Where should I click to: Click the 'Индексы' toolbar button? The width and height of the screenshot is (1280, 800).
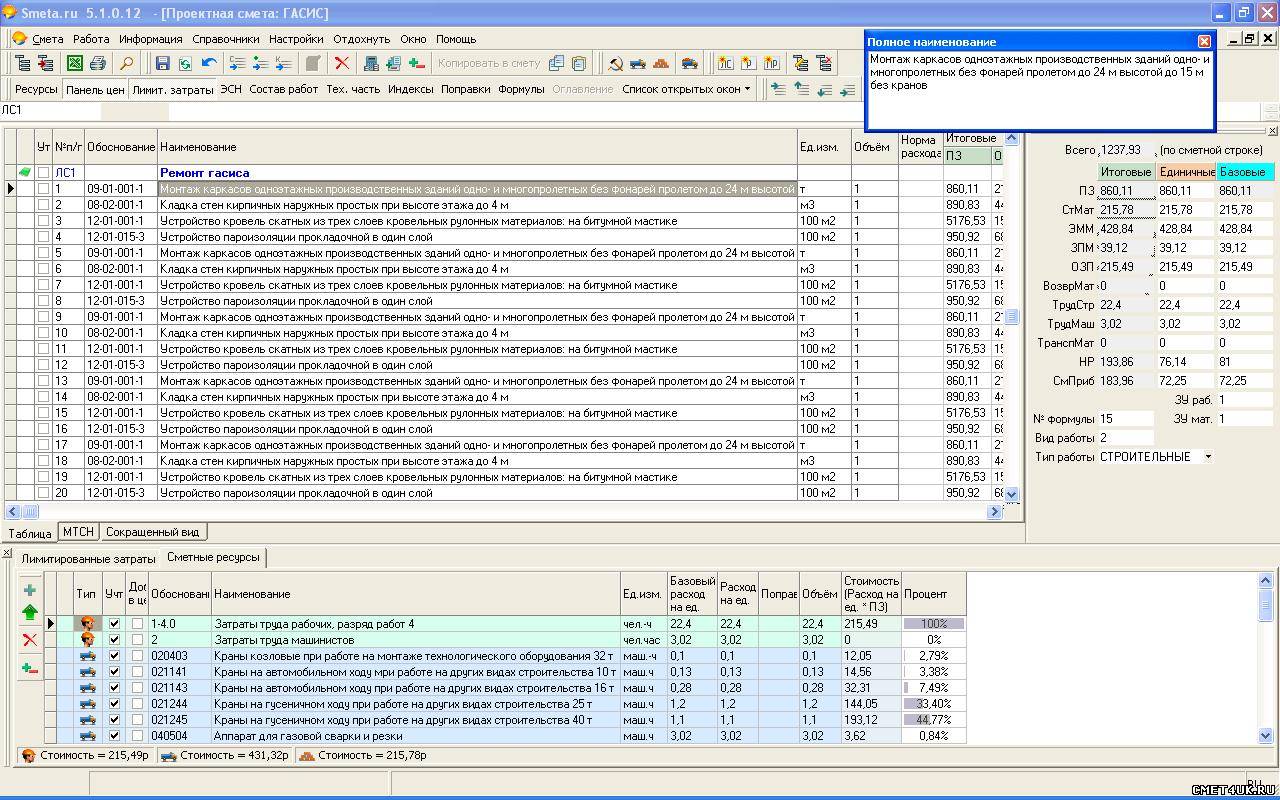410,89
